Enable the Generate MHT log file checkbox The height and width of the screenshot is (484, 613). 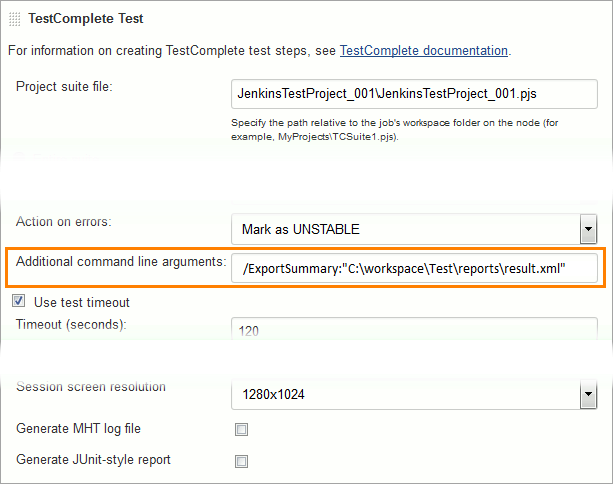pyautogui.click(x=240, y=430)
